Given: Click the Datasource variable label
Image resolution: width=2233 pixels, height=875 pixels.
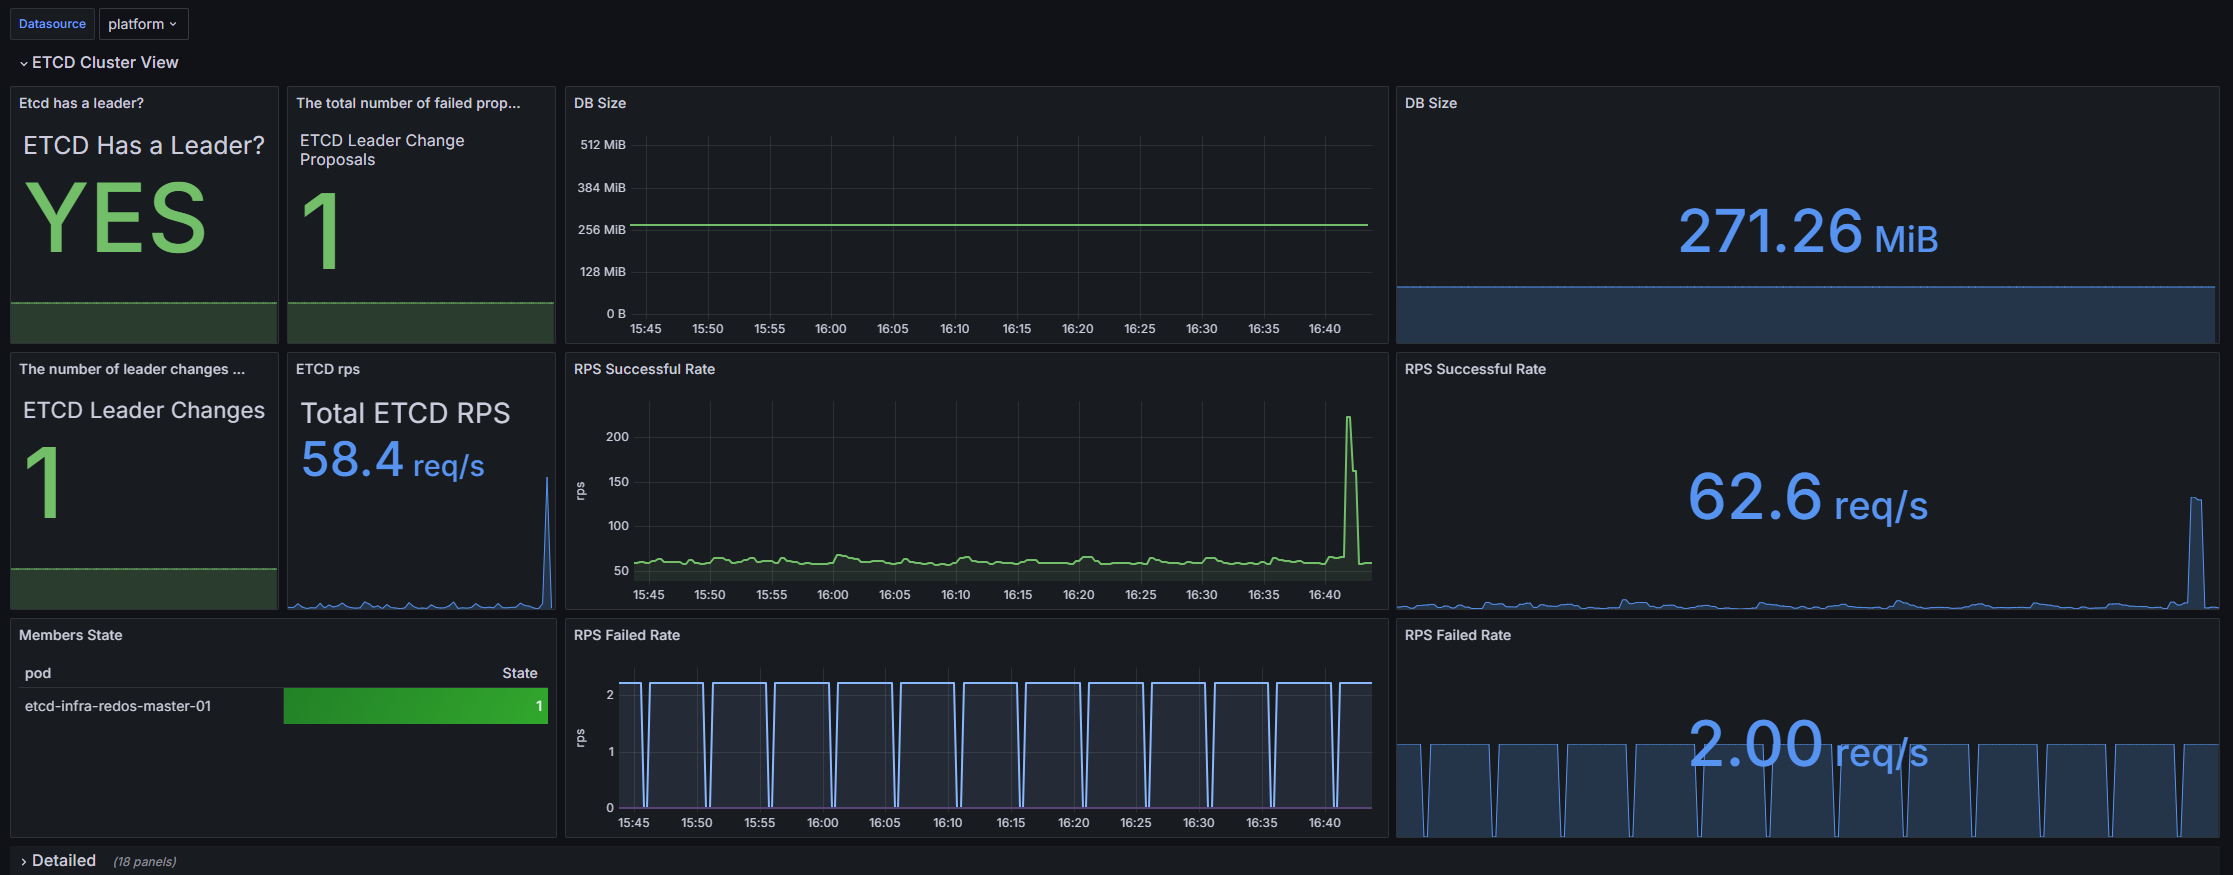Looking at the screenshot, I should pos(52,24).
